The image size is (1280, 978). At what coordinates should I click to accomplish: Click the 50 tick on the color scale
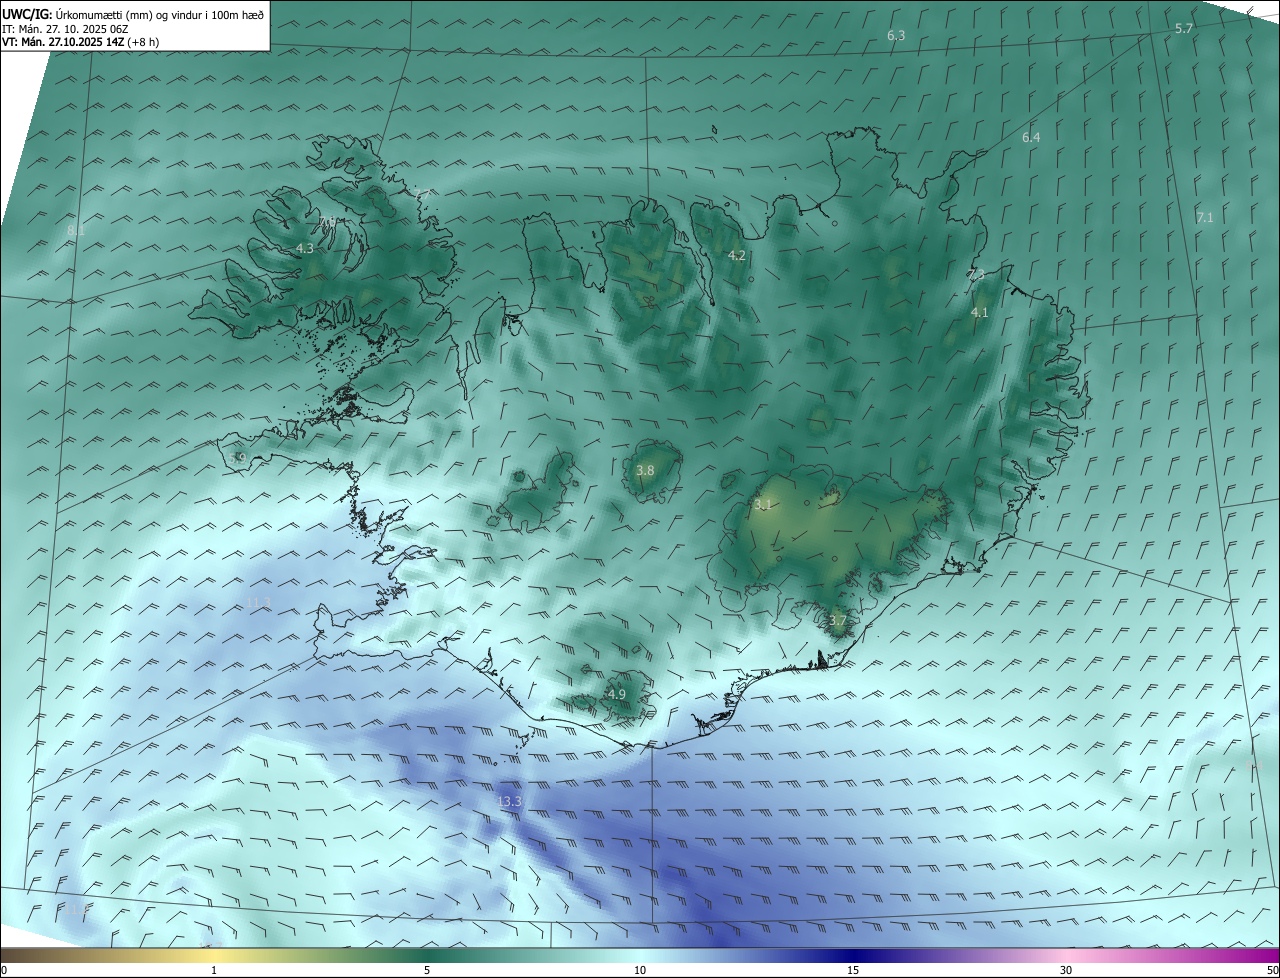click(x=1272, y=970)
